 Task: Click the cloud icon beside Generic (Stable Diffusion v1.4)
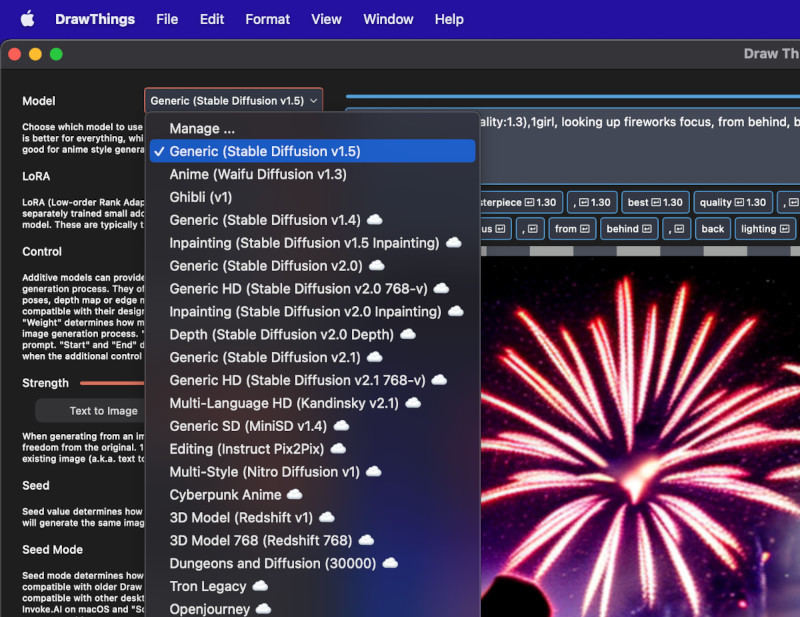[x=375, y=220]
